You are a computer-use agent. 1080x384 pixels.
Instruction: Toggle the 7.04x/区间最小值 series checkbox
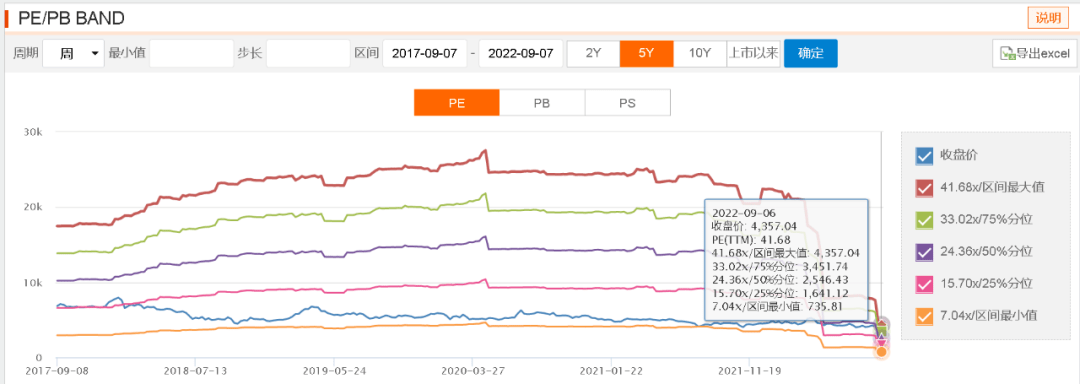pyautogui.click(x=924, y=317)
